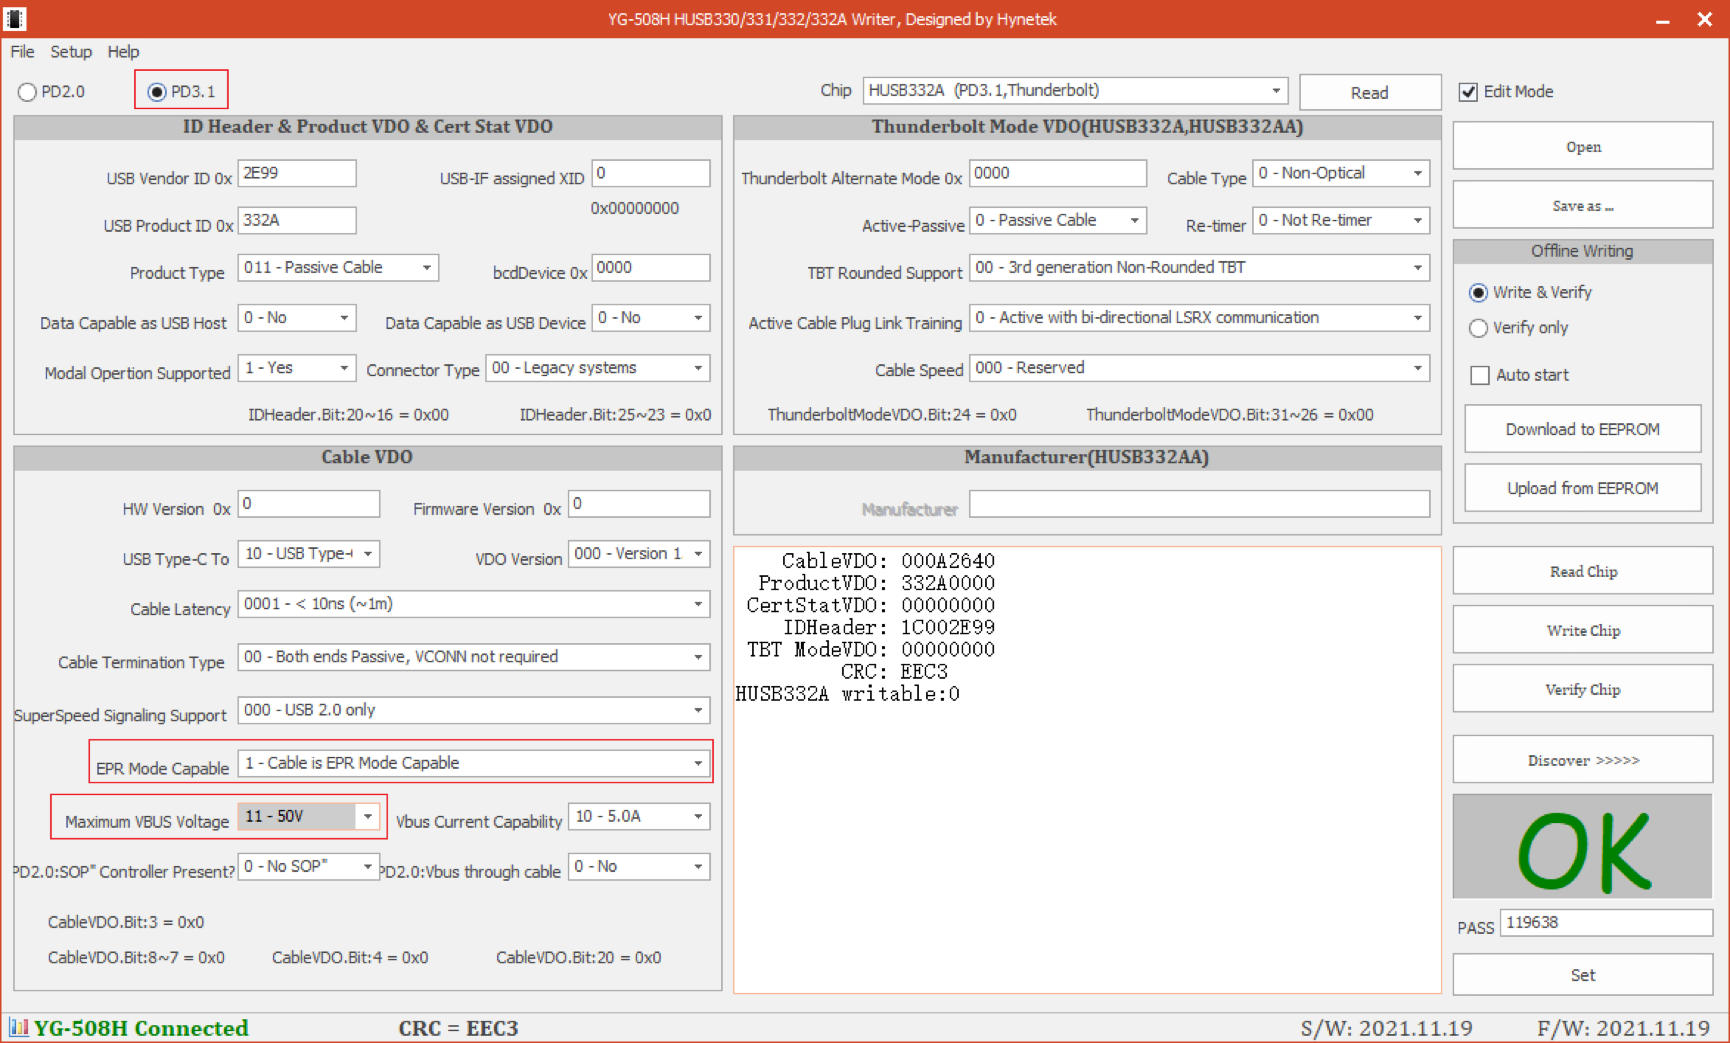Click the CableVDO: 000A2640 output line
The width and height of the screenshot is (1730, 1043).
tap(888, 561)
